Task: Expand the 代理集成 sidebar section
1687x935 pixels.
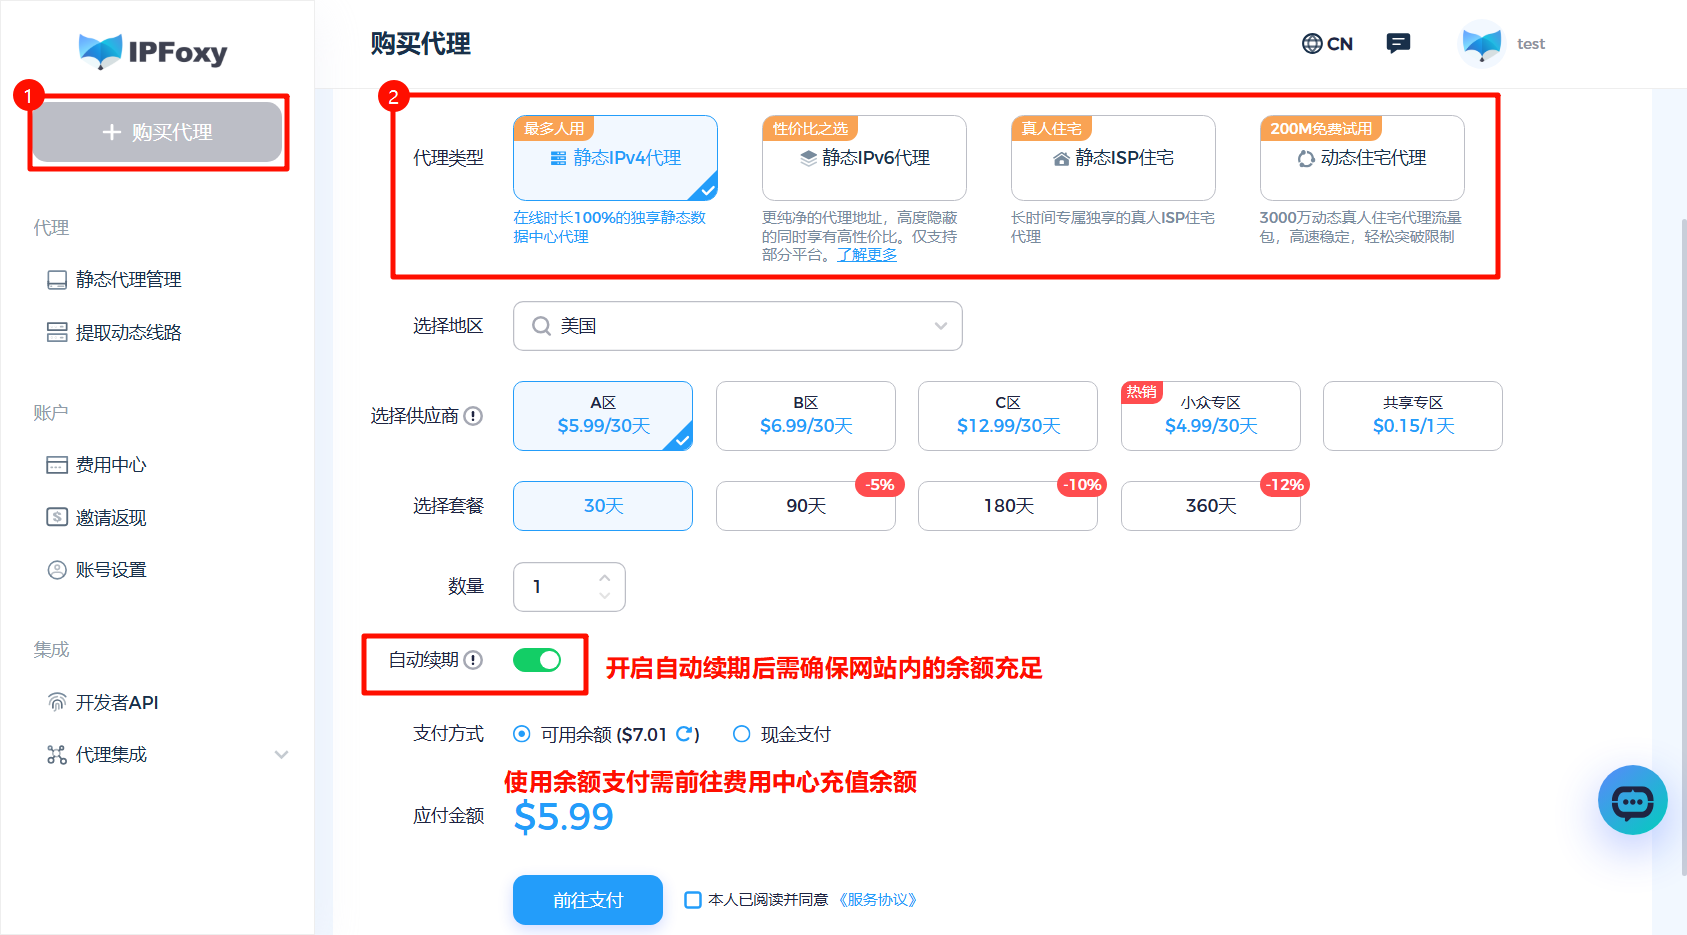Action: tap(110, 754)
